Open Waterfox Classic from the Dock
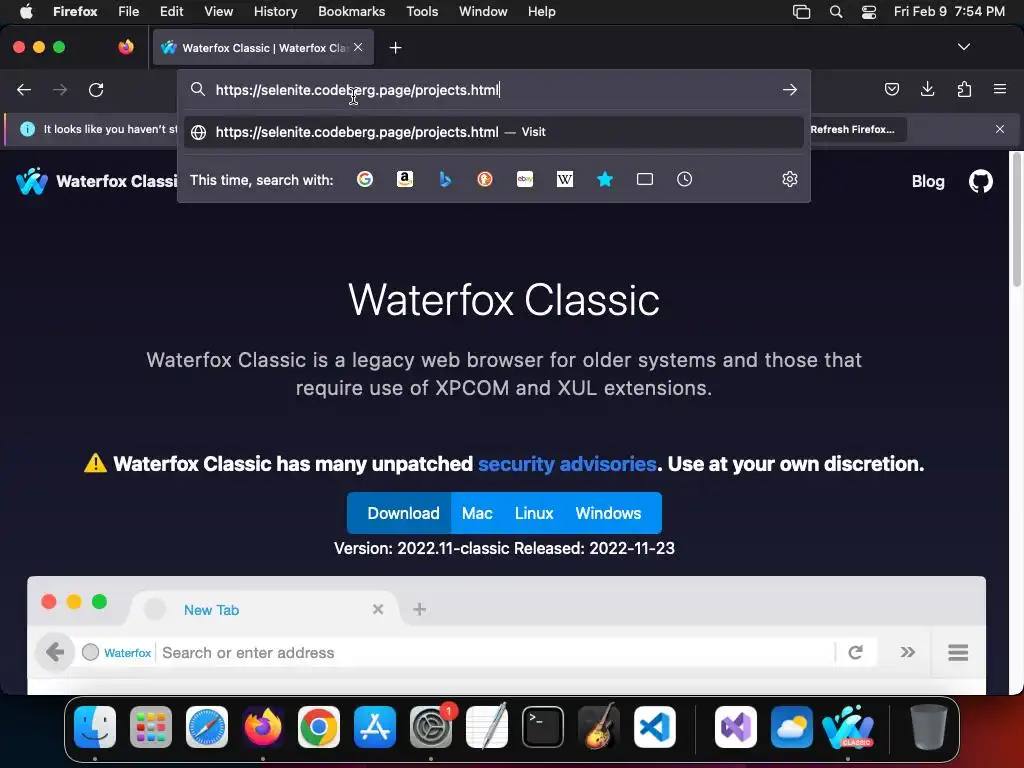 [x=848, y=727]
